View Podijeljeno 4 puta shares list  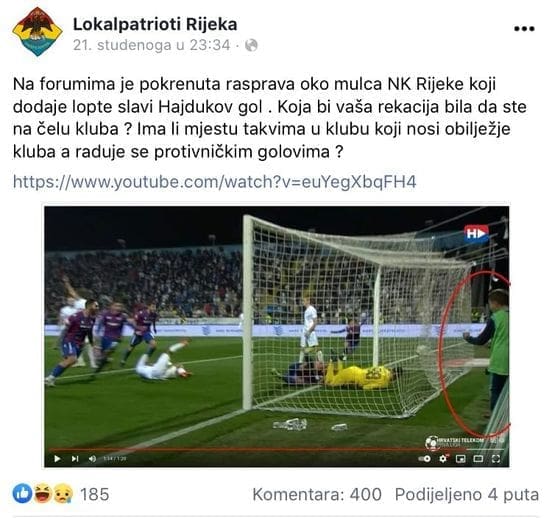click(x=467, y=494)
